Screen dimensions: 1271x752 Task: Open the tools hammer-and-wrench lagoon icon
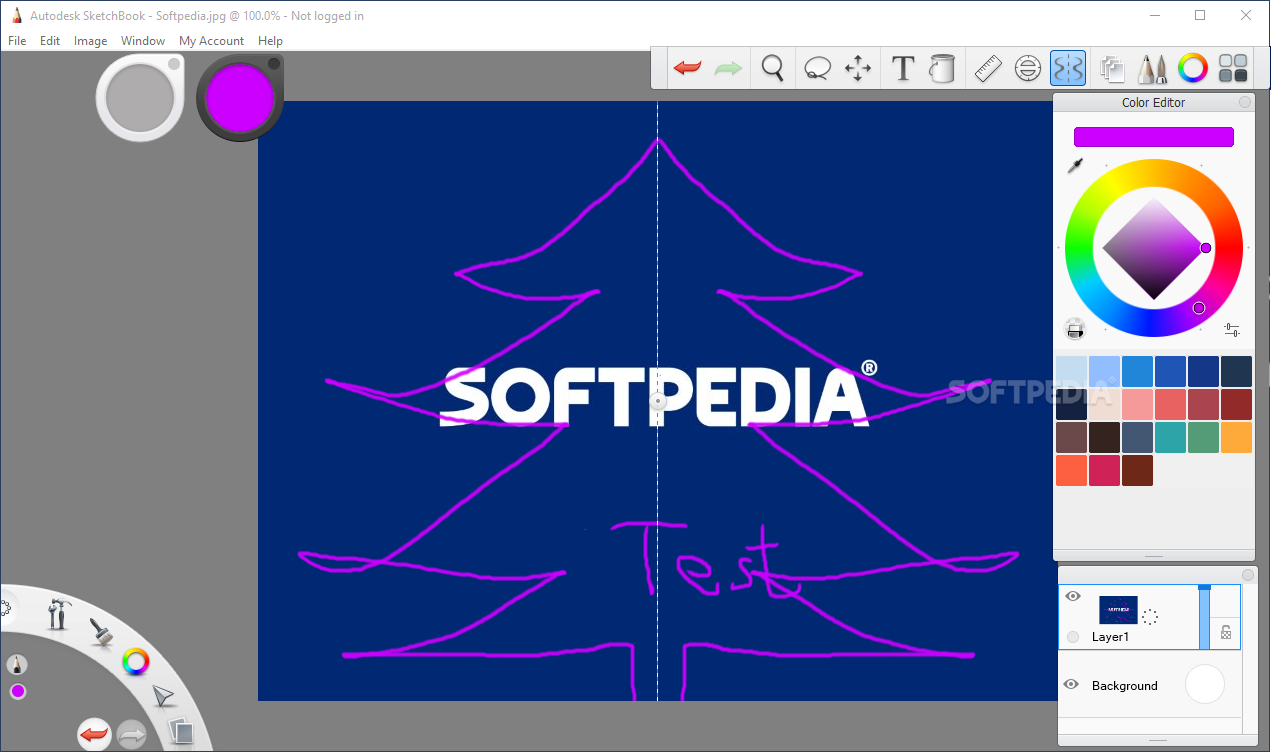click(58, 613)
